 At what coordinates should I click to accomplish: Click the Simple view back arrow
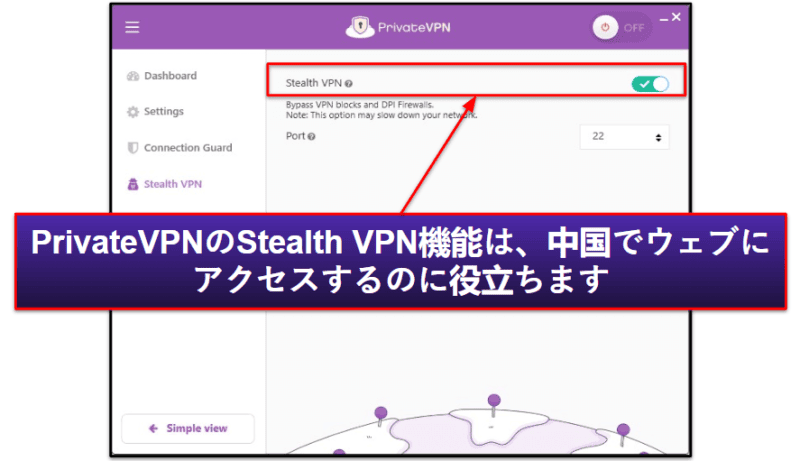(153, 428)
